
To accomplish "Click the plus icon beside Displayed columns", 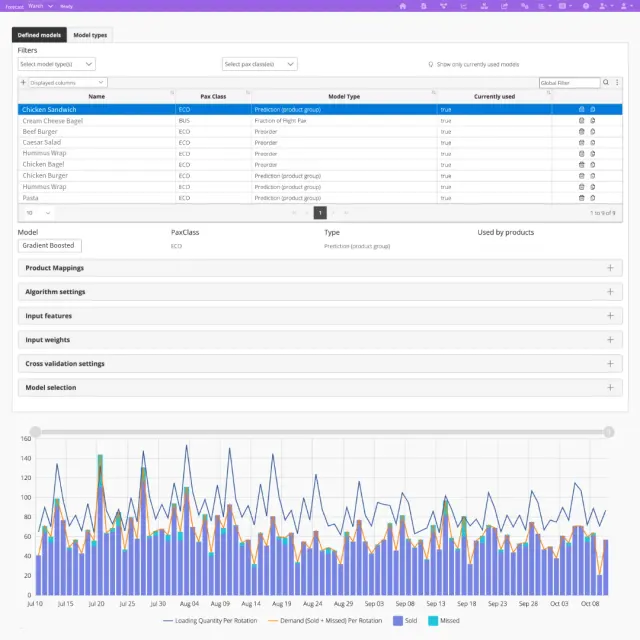I will point(23,82).
